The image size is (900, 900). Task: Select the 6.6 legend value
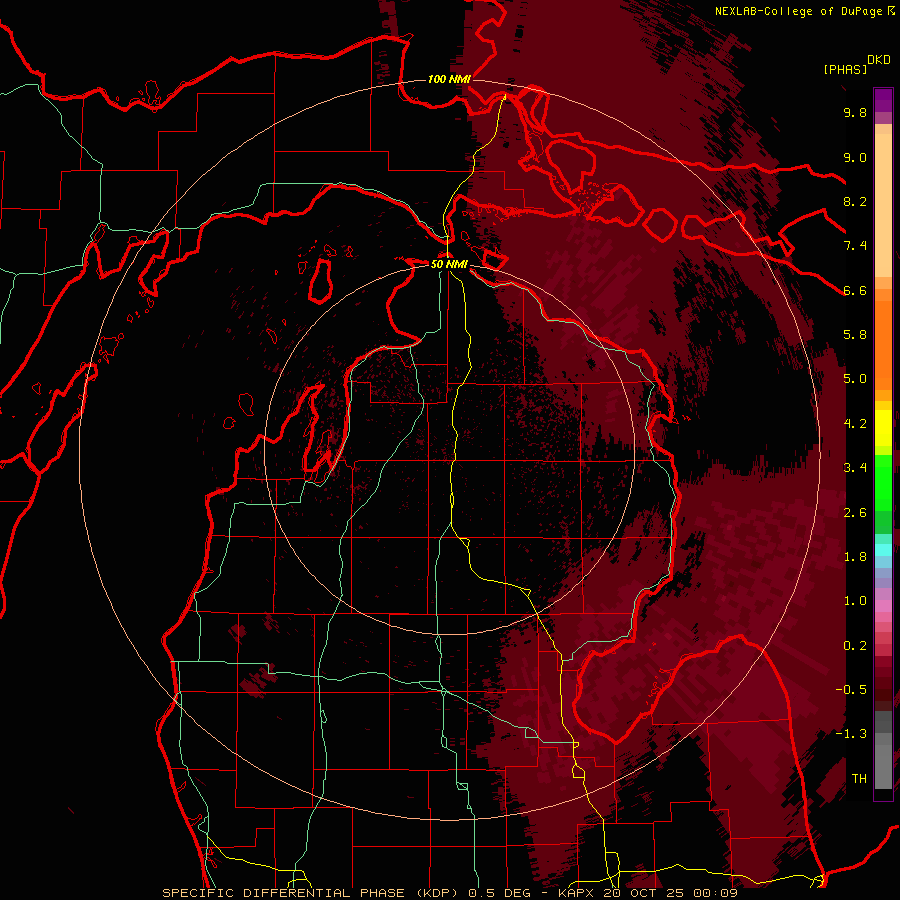(x=855, y=290)
